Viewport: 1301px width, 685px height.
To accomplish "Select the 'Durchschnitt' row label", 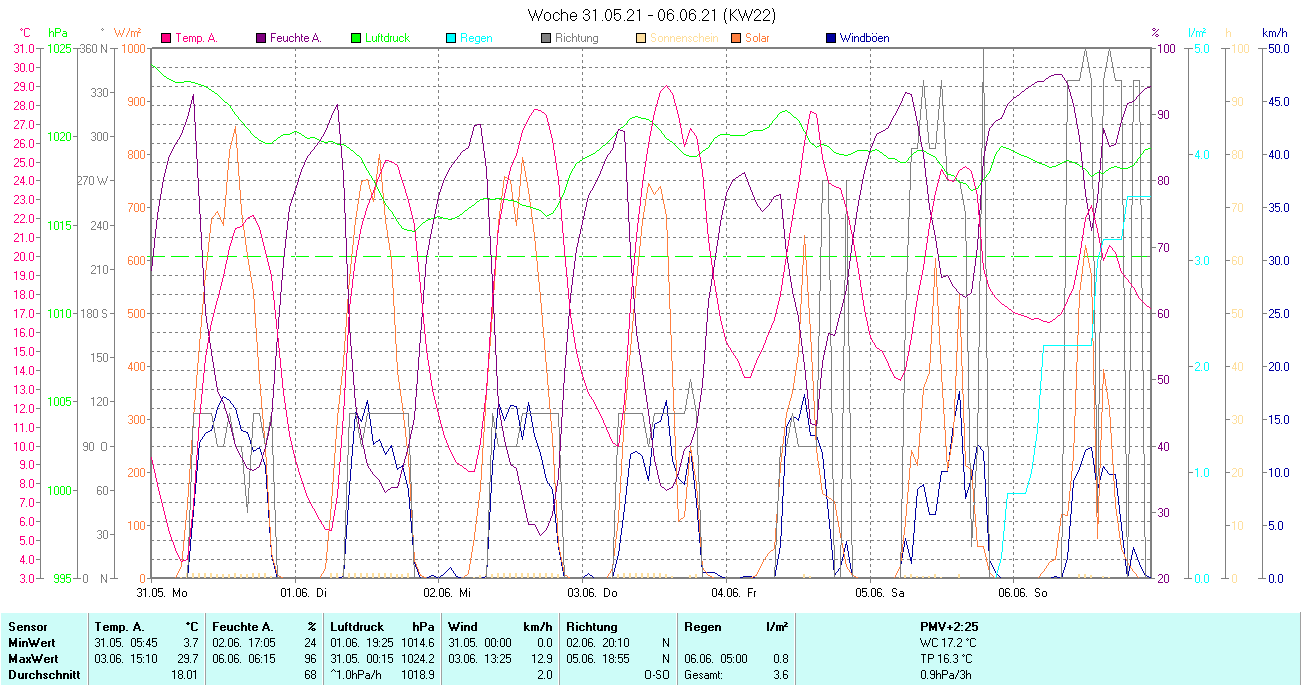I will point(42,675).
